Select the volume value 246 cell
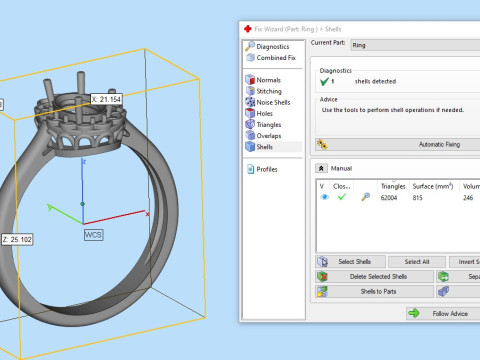Viewport: 480px width, 360px height. point(468,198)
